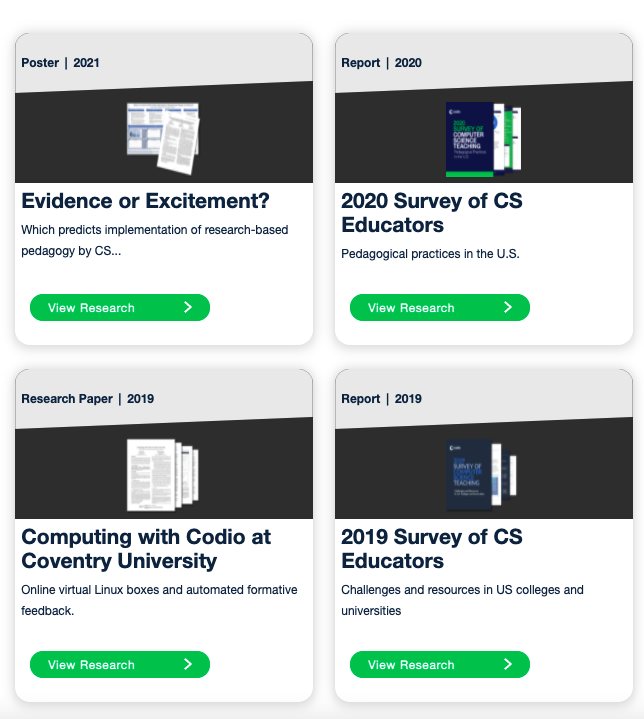
Task: Click arrow chevron on Evidence or Excitement button
Action: 188,307
